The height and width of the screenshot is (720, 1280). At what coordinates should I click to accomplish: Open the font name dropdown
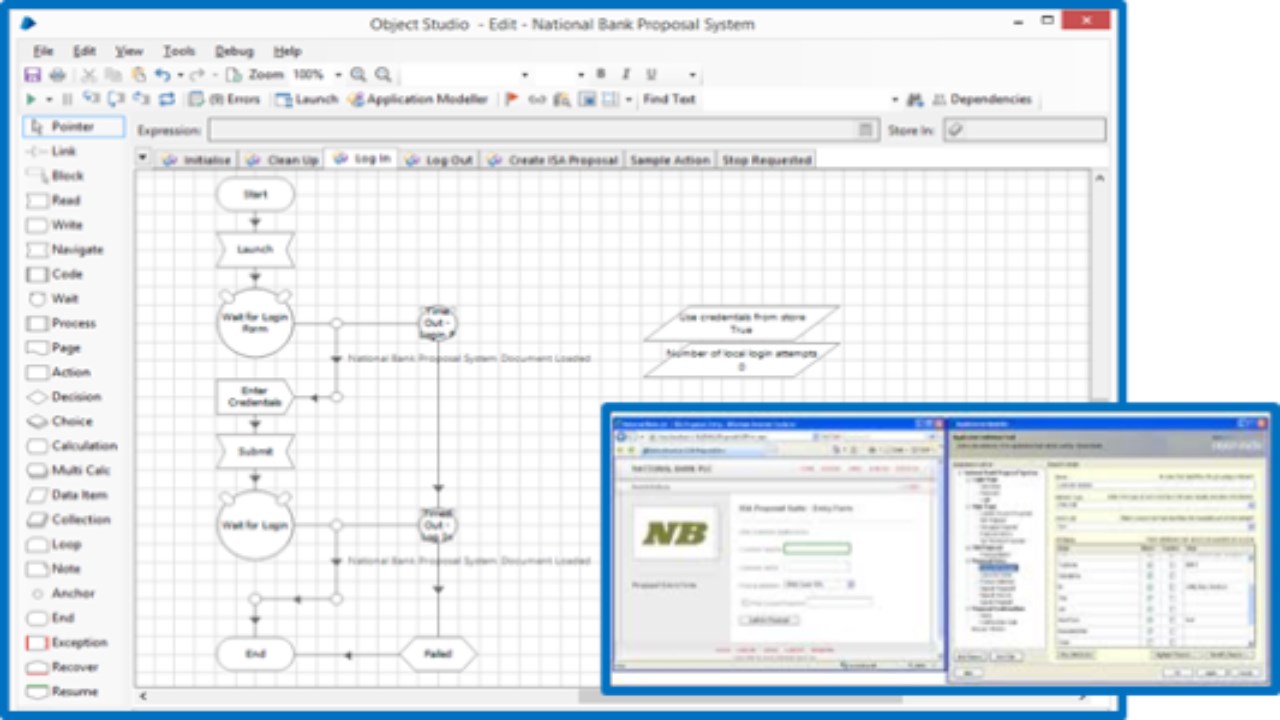coord(525,75)
